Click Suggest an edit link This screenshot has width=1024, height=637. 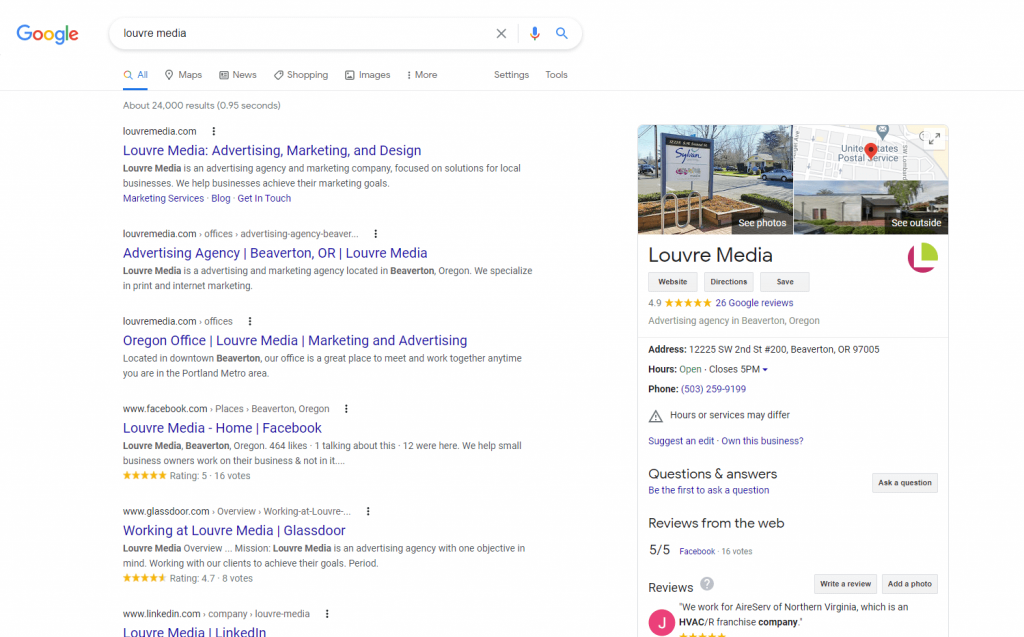point(681,441)
